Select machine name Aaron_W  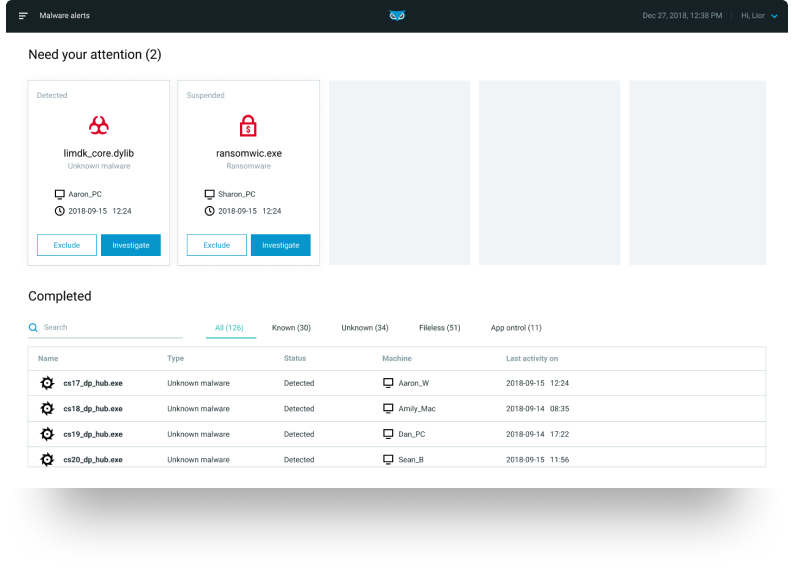click(414, 383)
